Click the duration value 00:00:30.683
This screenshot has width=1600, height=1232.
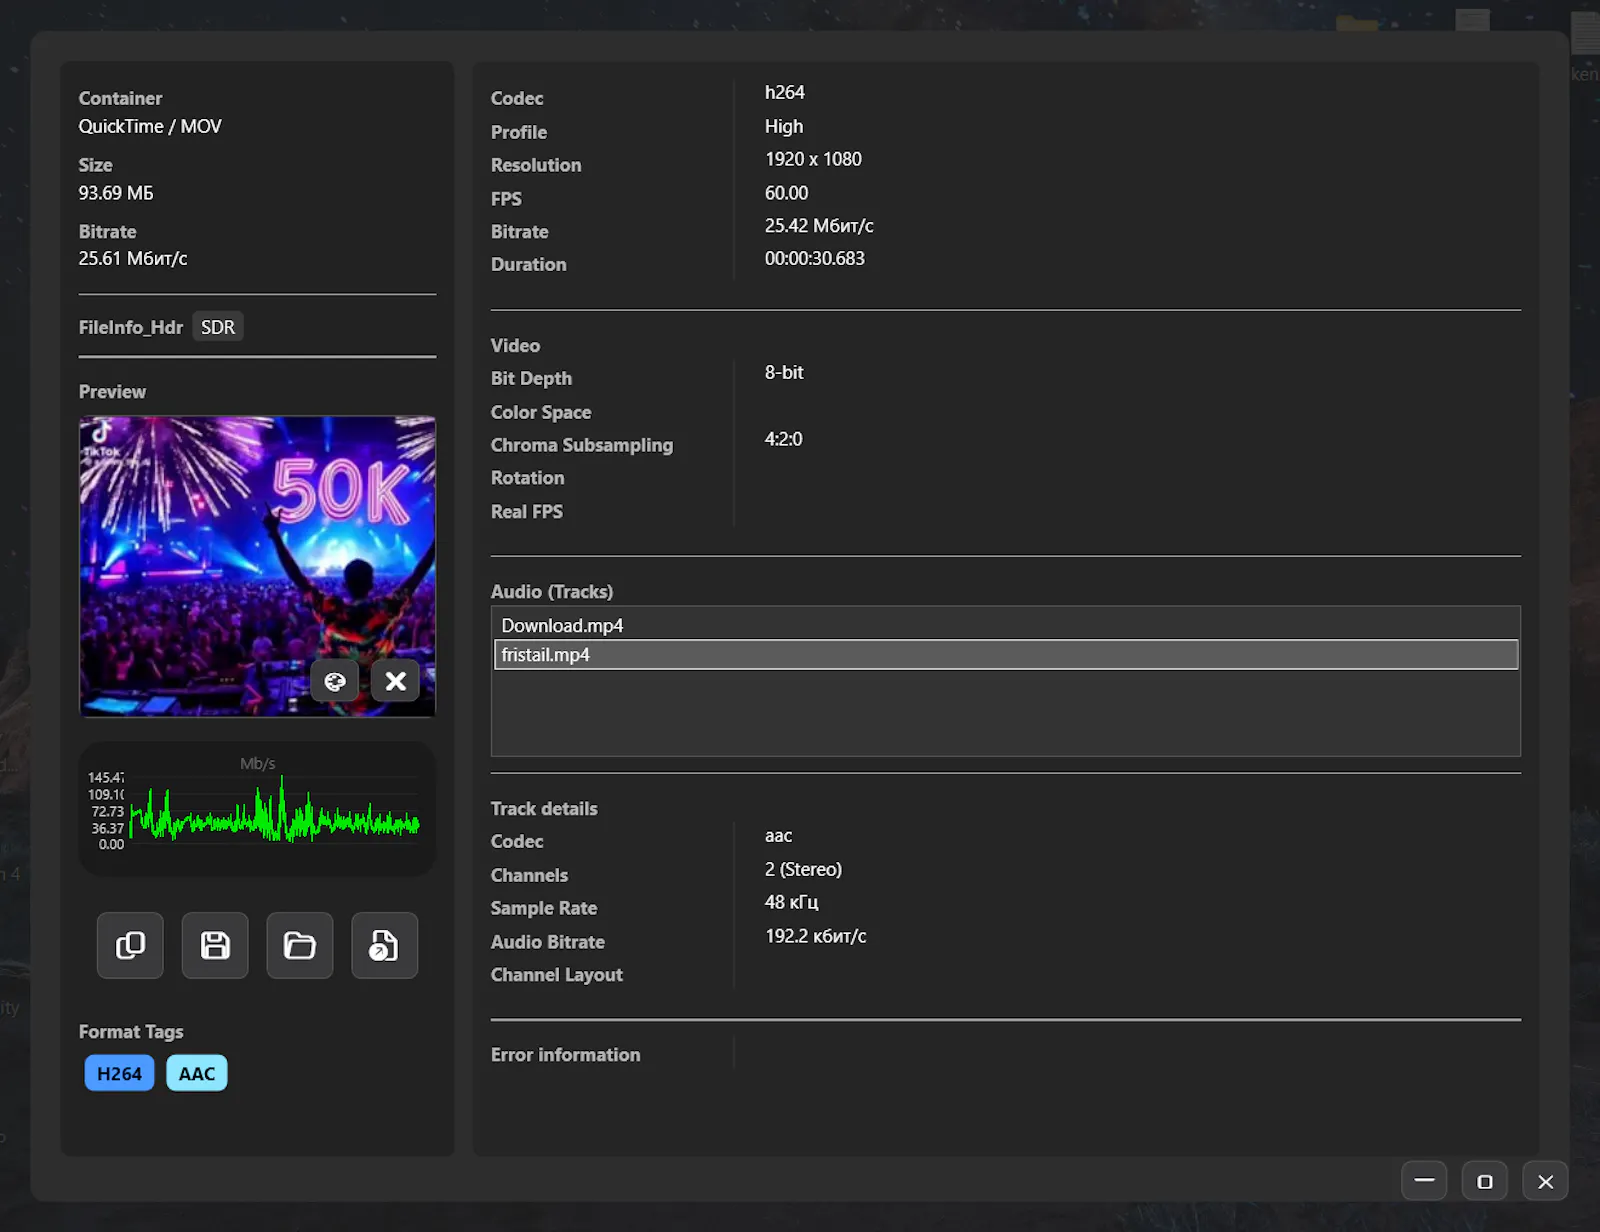[x=815, y=258]
